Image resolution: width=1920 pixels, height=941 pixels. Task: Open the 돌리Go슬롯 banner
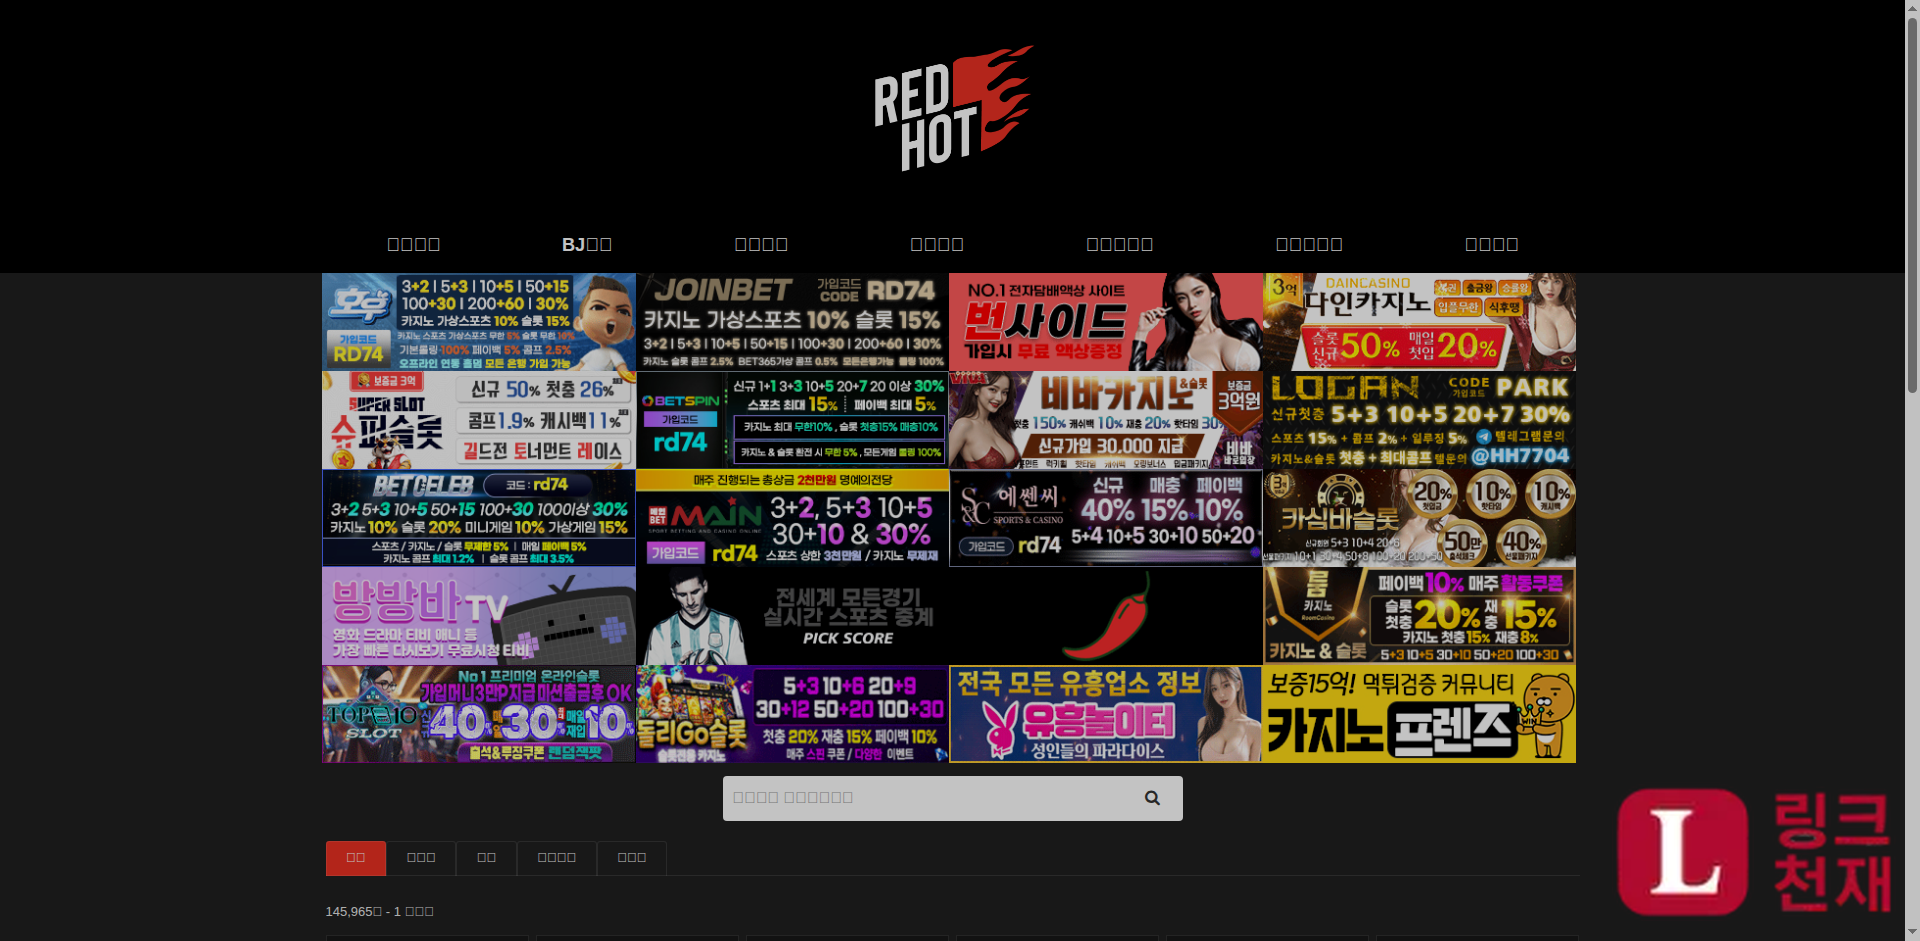tap(792, 714)
